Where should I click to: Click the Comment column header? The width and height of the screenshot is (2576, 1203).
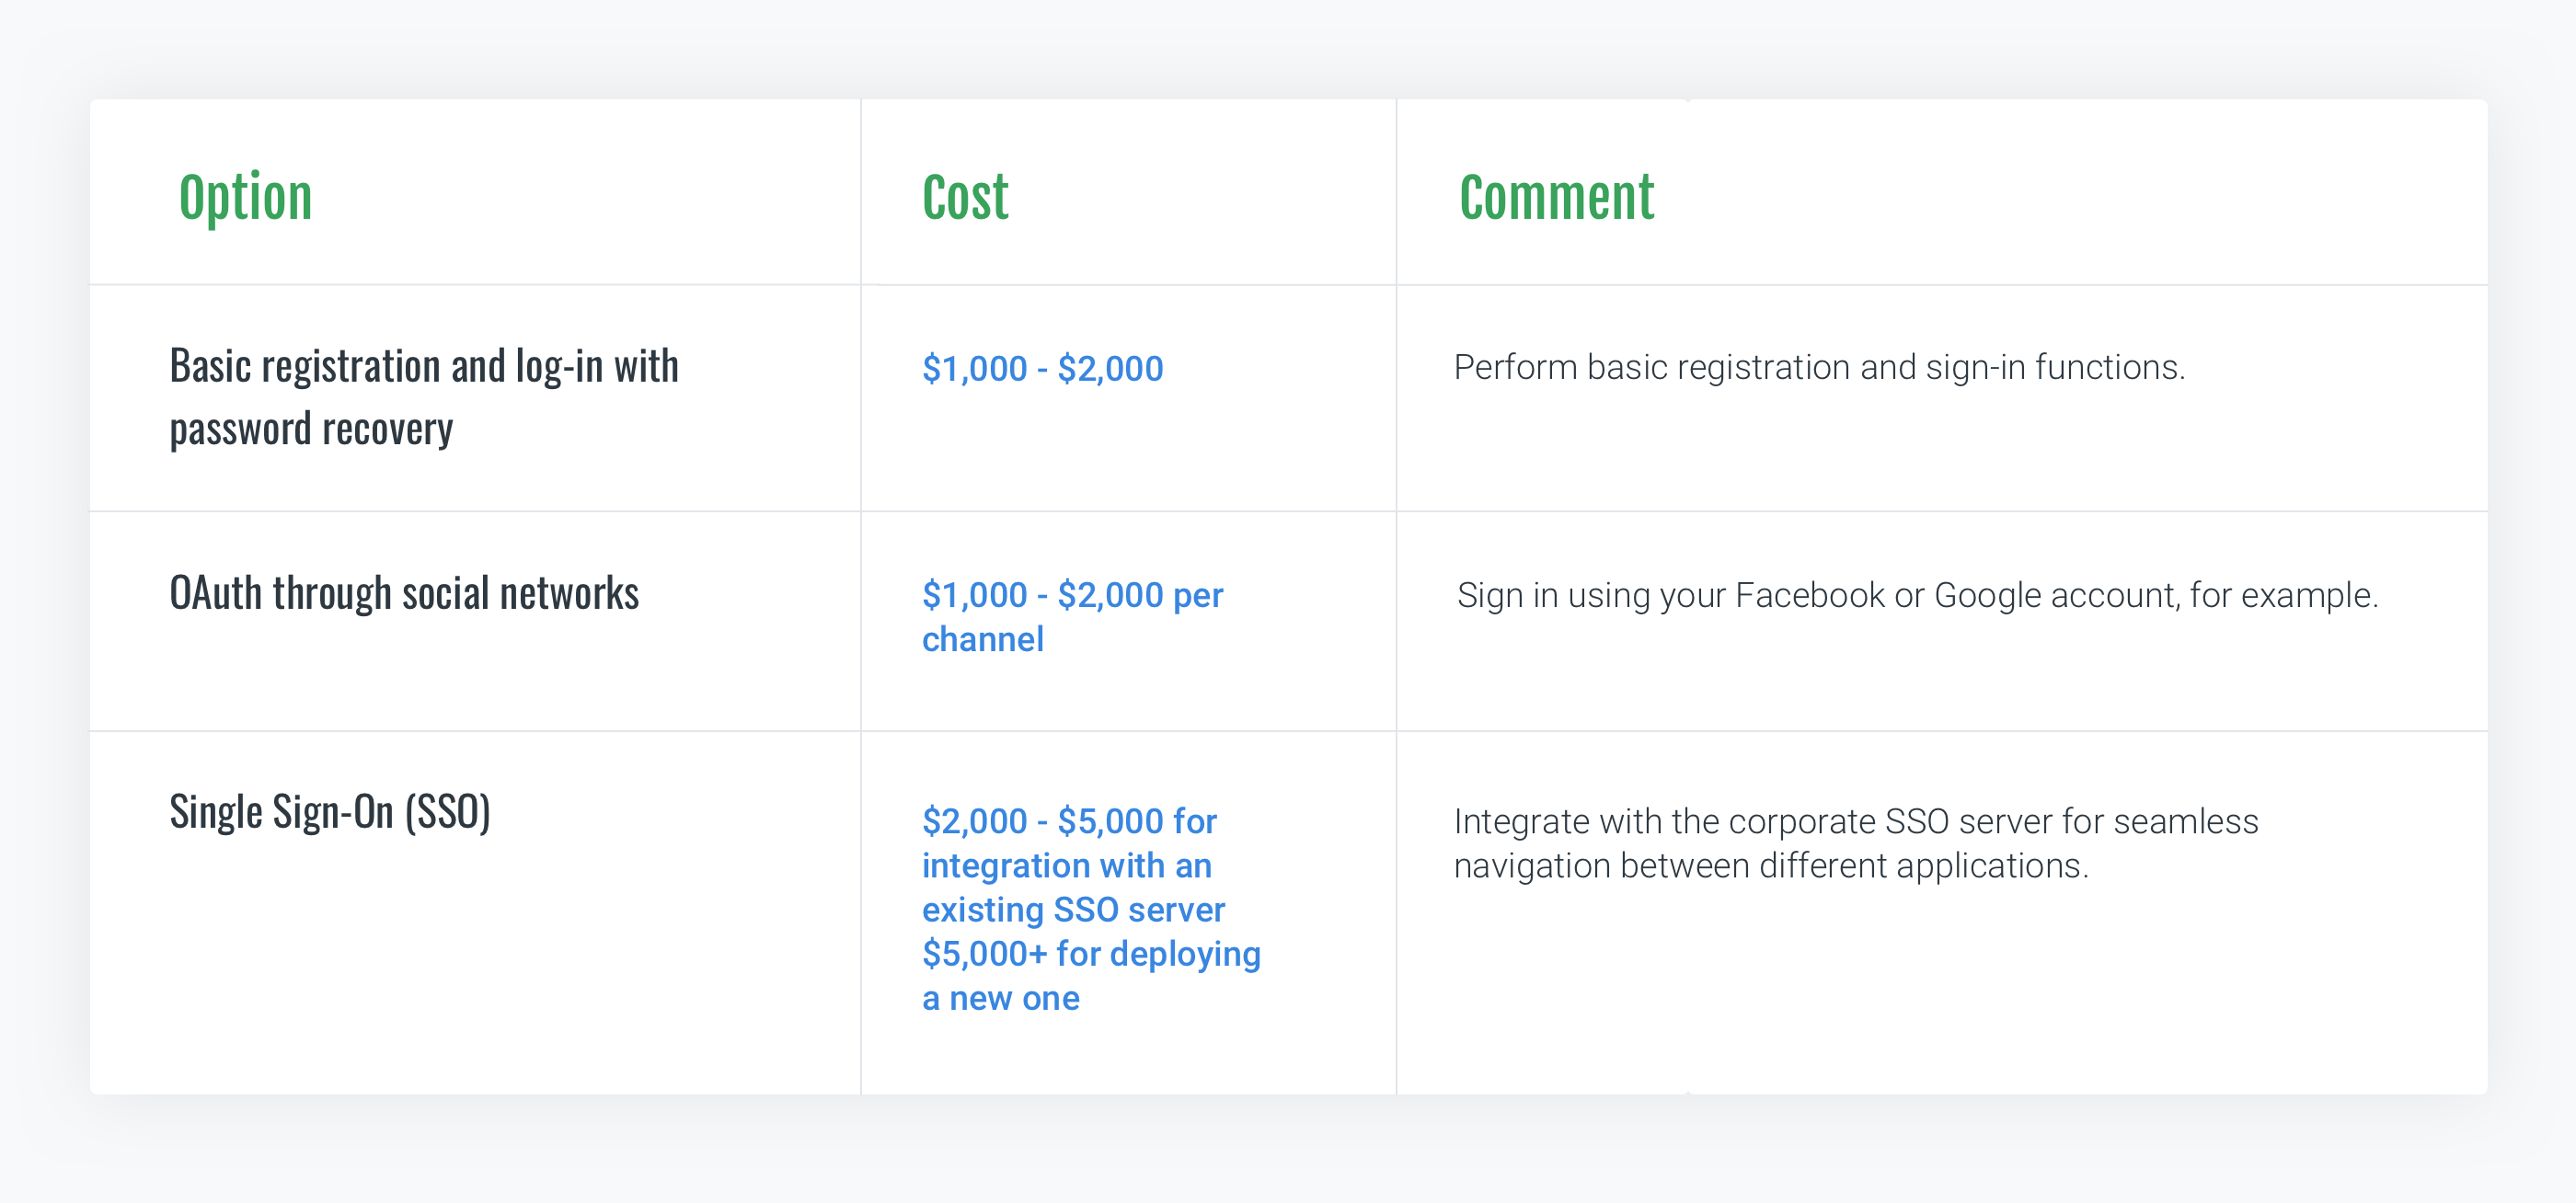click(1556, 197)
